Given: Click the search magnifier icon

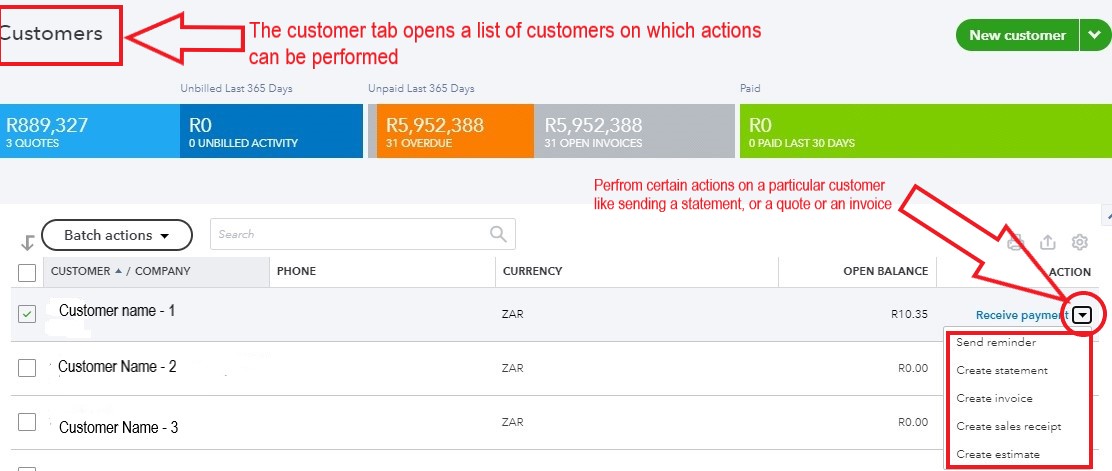Looking at the screenshot, I should [x=498, y=234].
